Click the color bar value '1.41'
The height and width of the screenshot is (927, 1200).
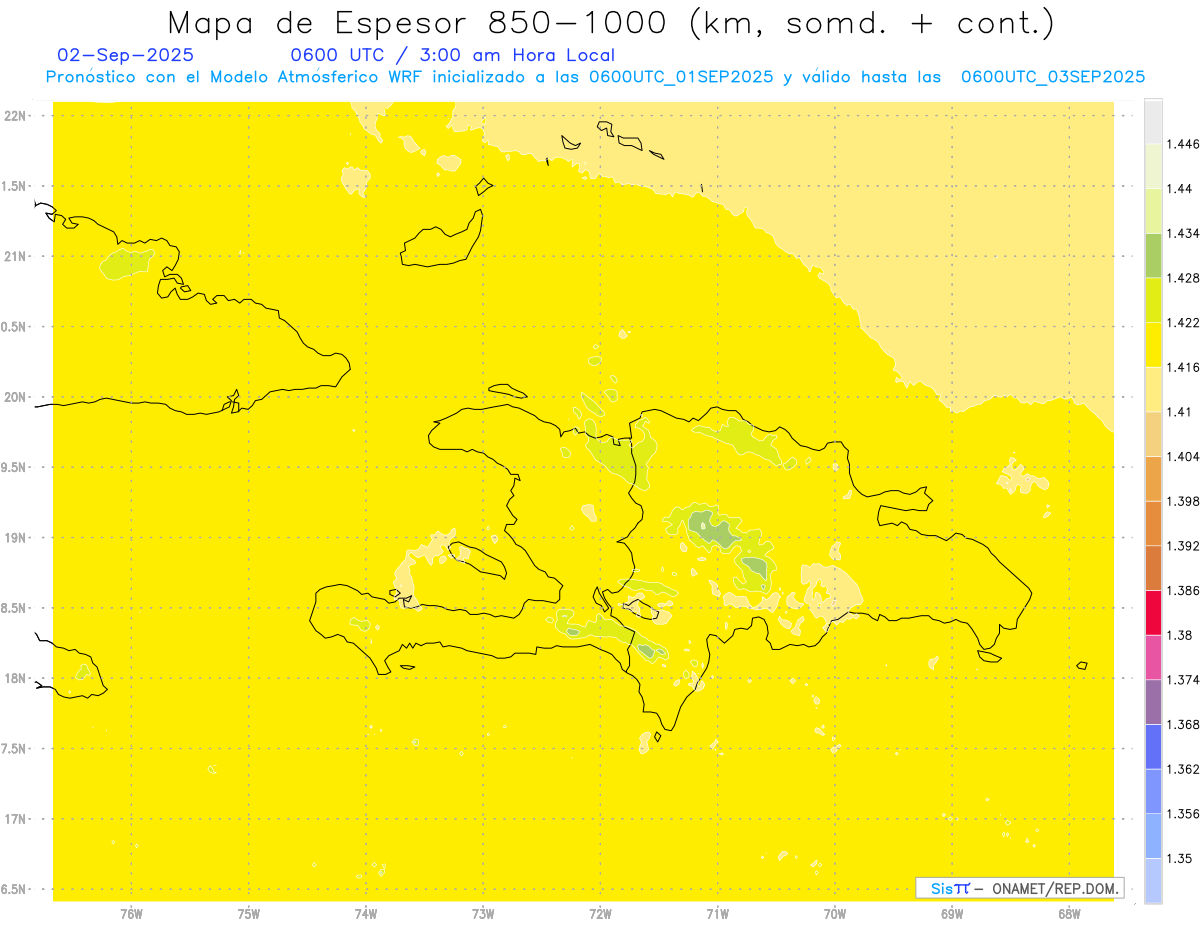[1180, 412]
